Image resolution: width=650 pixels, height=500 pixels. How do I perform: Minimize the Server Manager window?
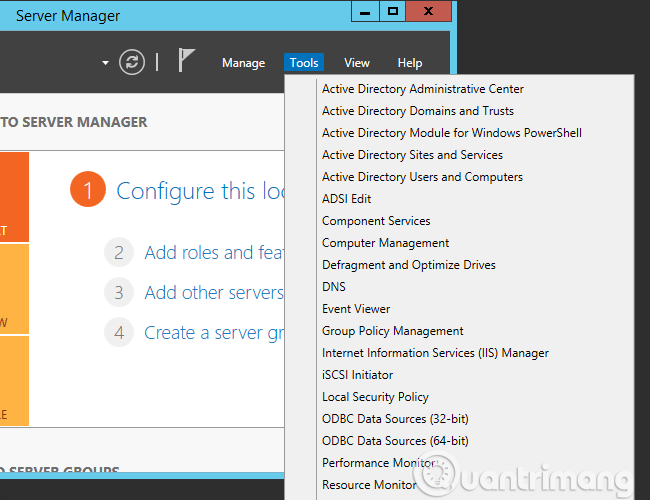[x=365, y=11]
